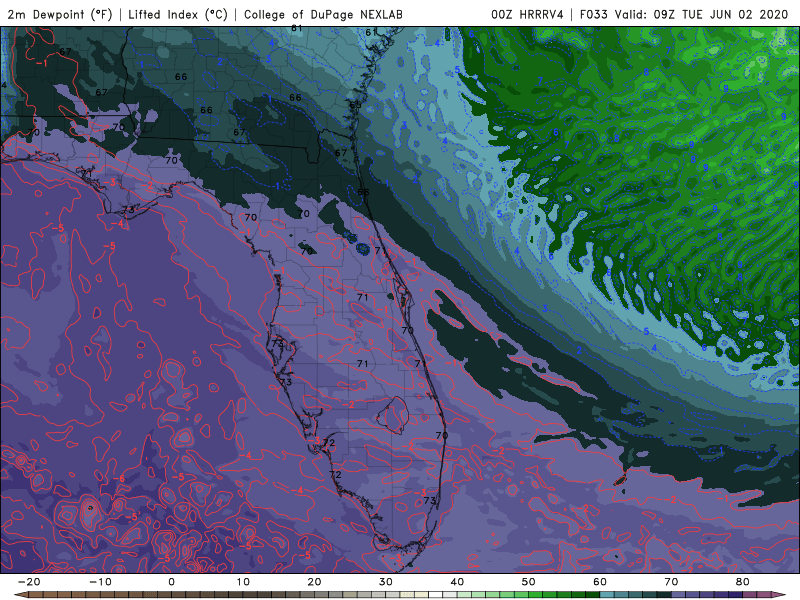This screenshot has height=600, width=800.
Task: Click the "Lifted Index (°C)" title text
Action: [178, 14]
